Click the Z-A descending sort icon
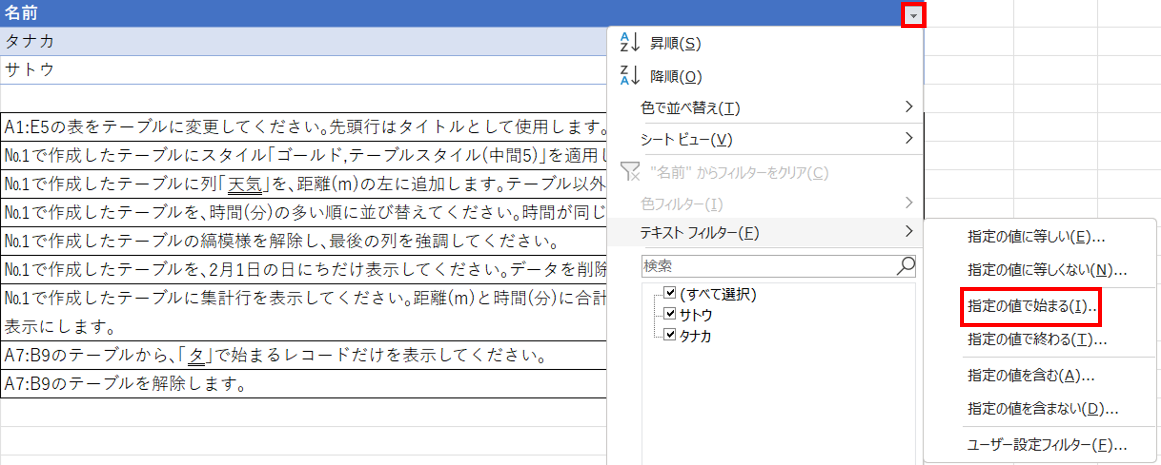1161x465 pixels. coord(628,75)
